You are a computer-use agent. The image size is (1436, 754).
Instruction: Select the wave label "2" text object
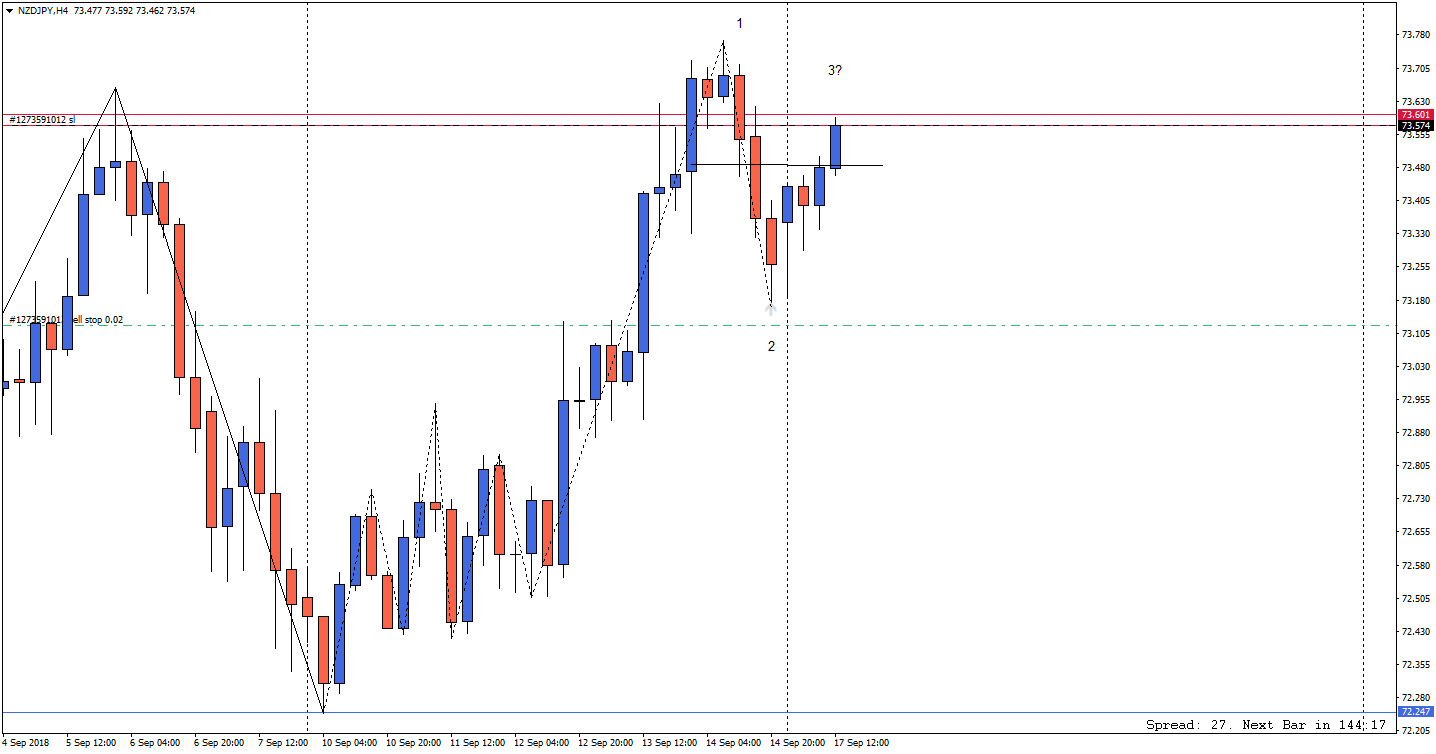(771, 346)
